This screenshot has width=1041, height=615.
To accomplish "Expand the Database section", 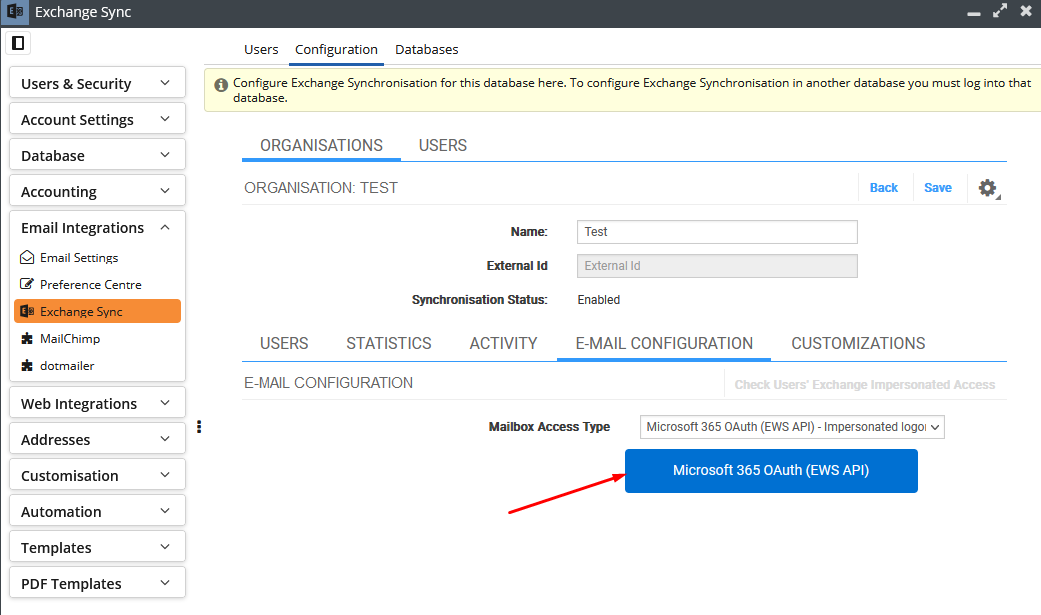I will pyautogui.click(x=98, y=155).
